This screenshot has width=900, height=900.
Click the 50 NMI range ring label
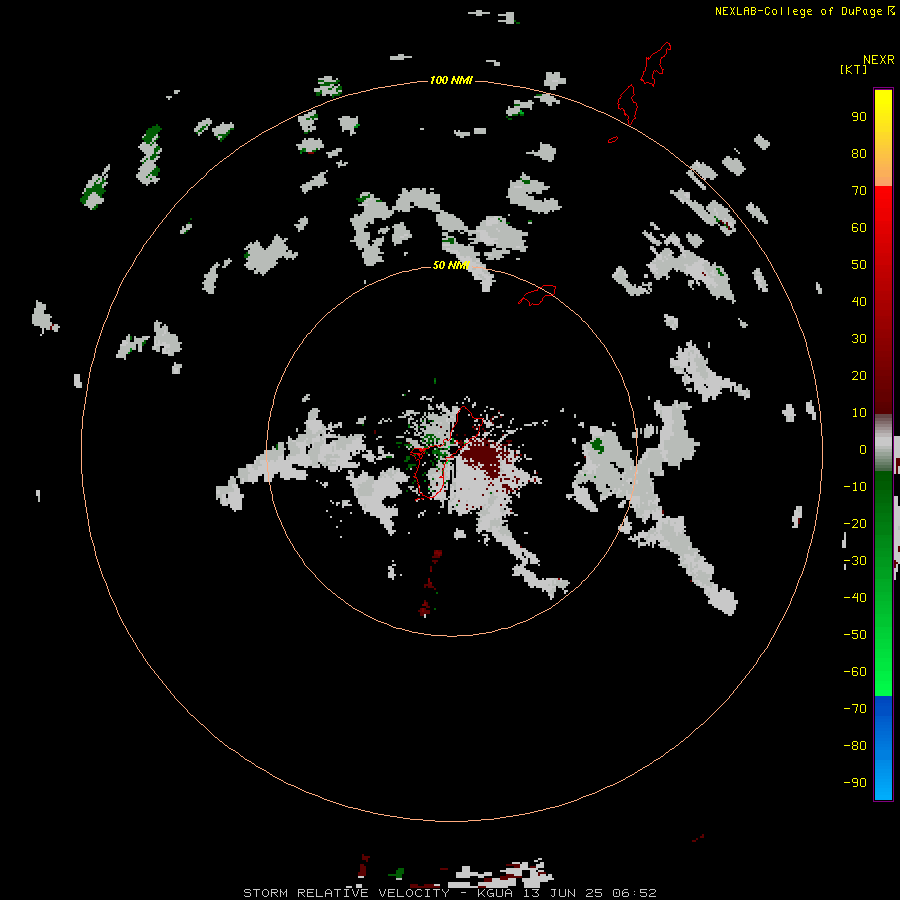point(451,265)
